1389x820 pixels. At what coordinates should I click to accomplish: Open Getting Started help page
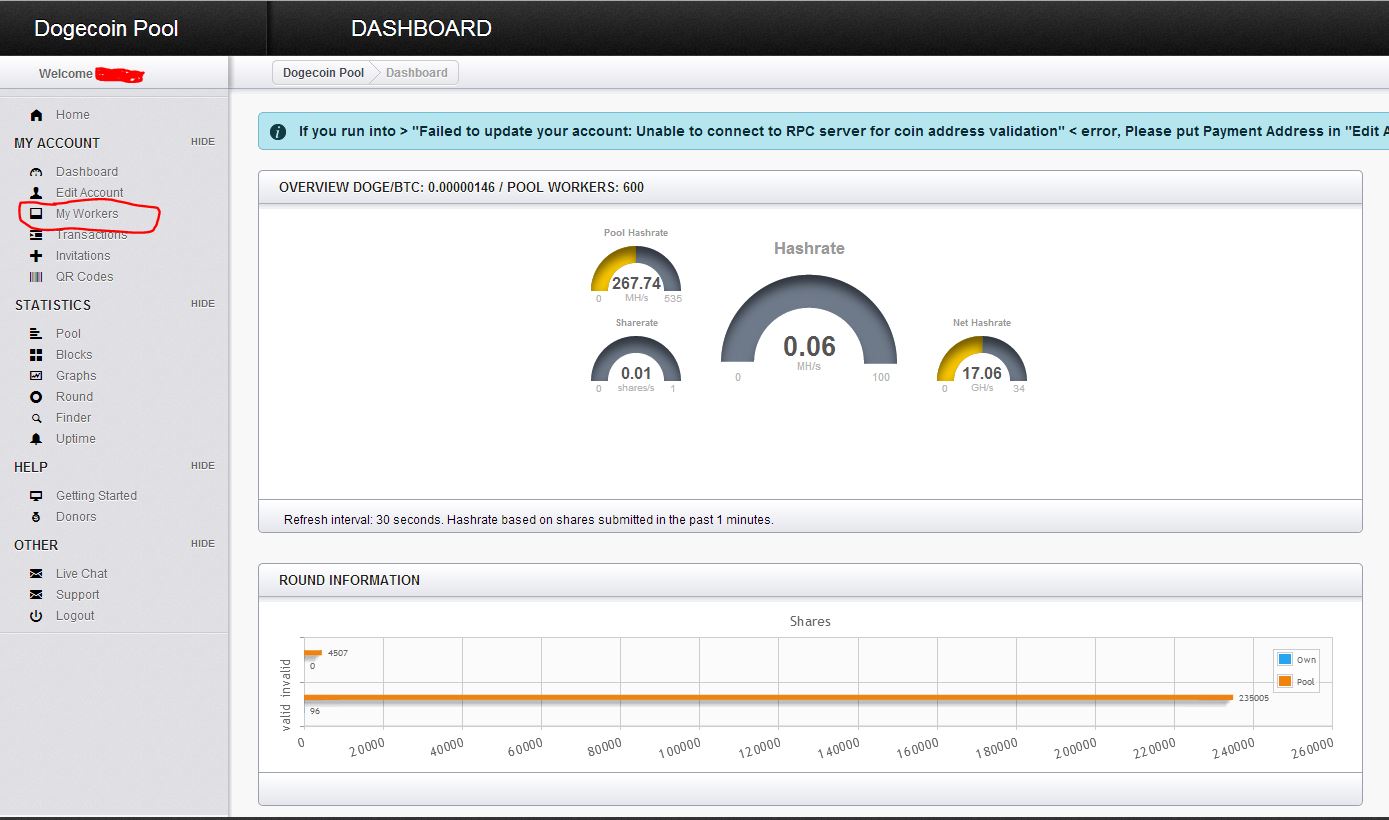pos(96,496)
